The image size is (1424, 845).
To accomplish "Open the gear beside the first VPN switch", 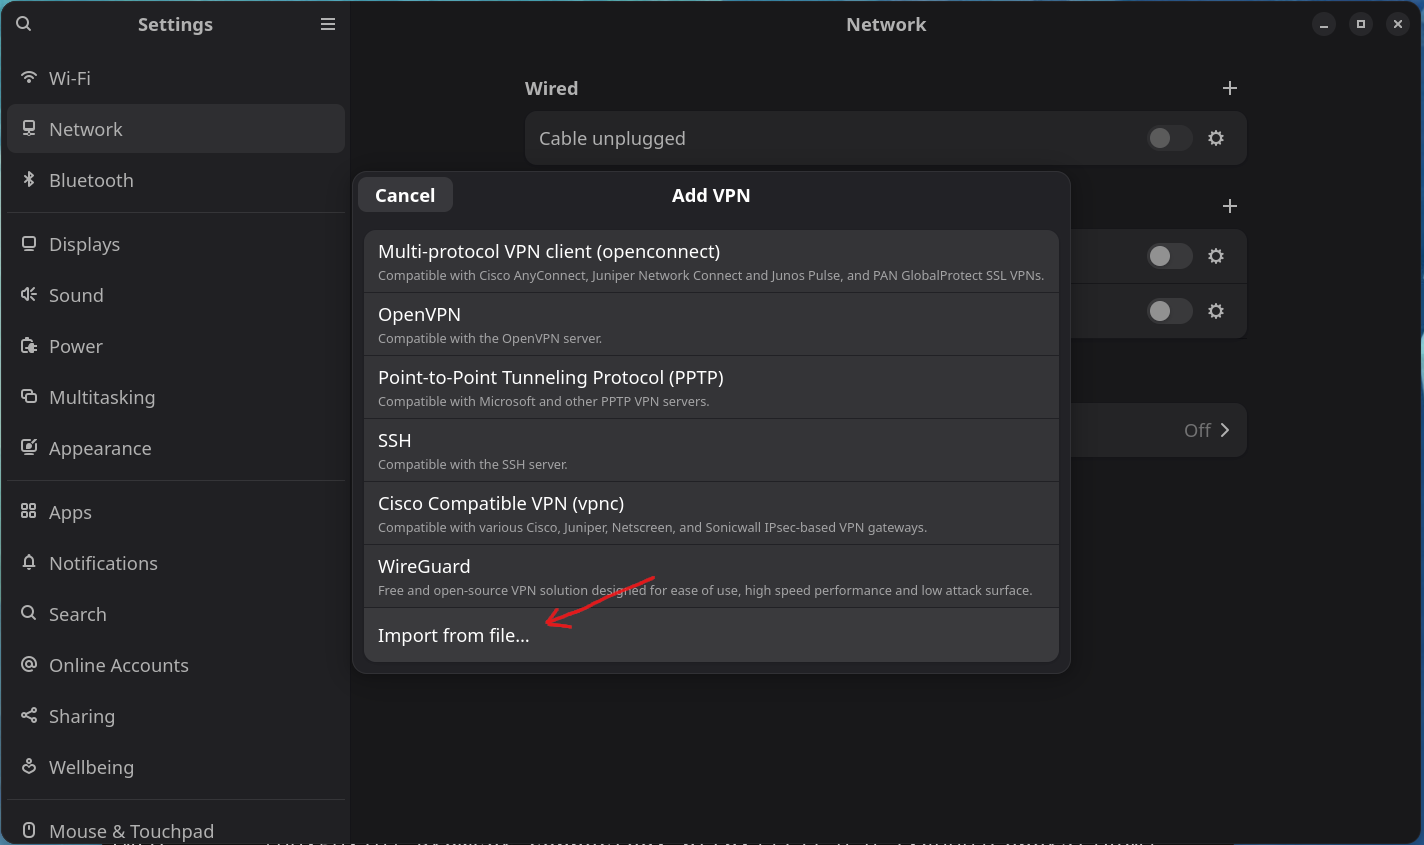I will coord(1216,256).
